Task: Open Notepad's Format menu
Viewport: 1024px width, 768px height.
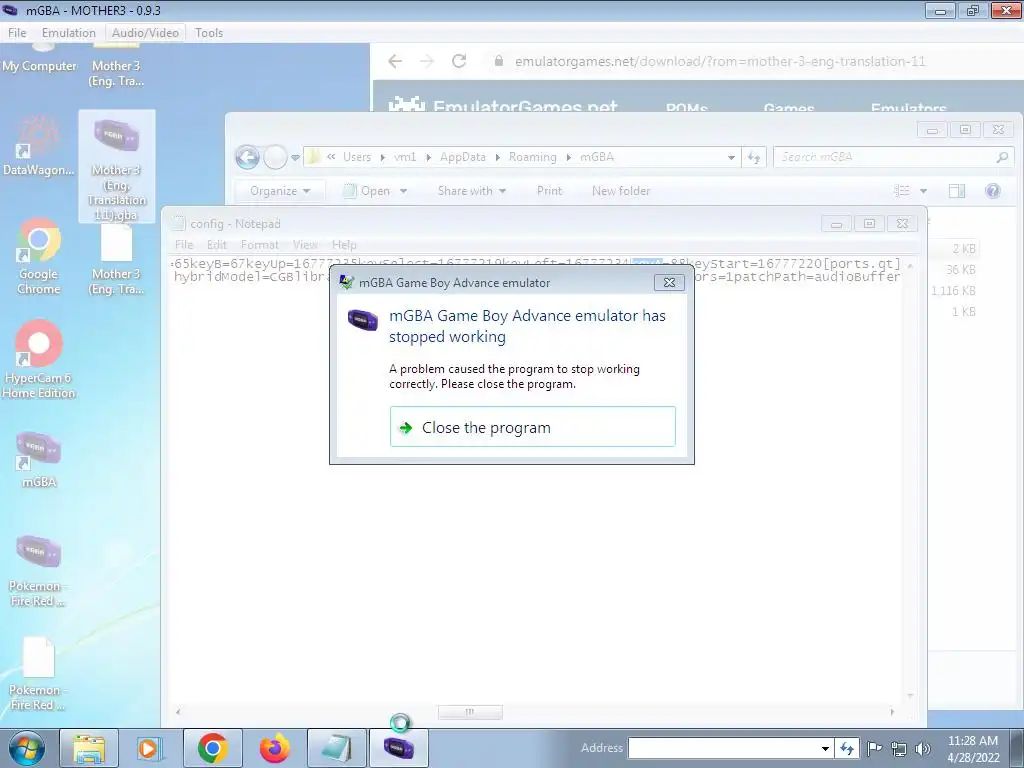Action: (x=259, y=245)
